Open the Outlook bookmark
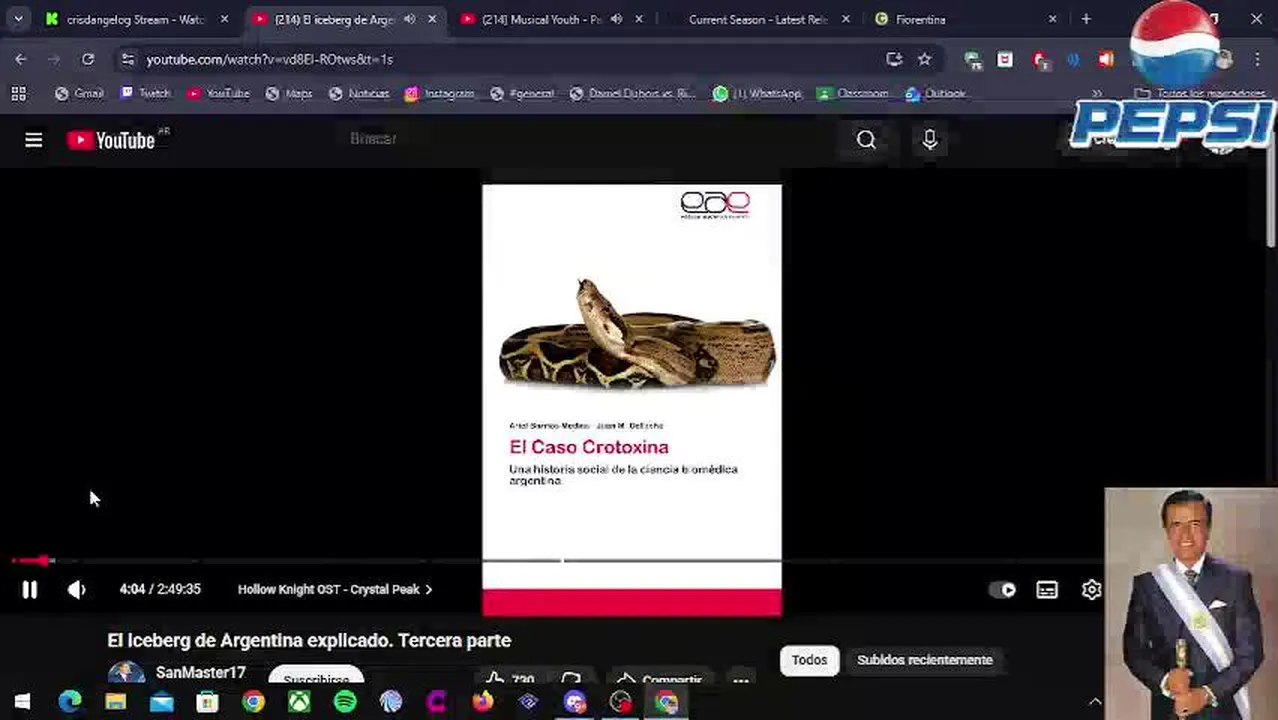This screenshot has height=720, width=1278. pos(935,93)
